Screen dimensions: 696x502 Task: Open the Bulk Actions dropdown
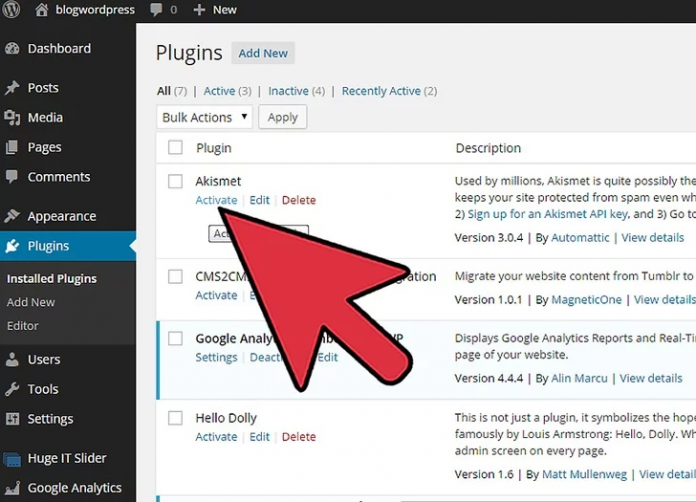pyautogui.click(x=204, y=117)
